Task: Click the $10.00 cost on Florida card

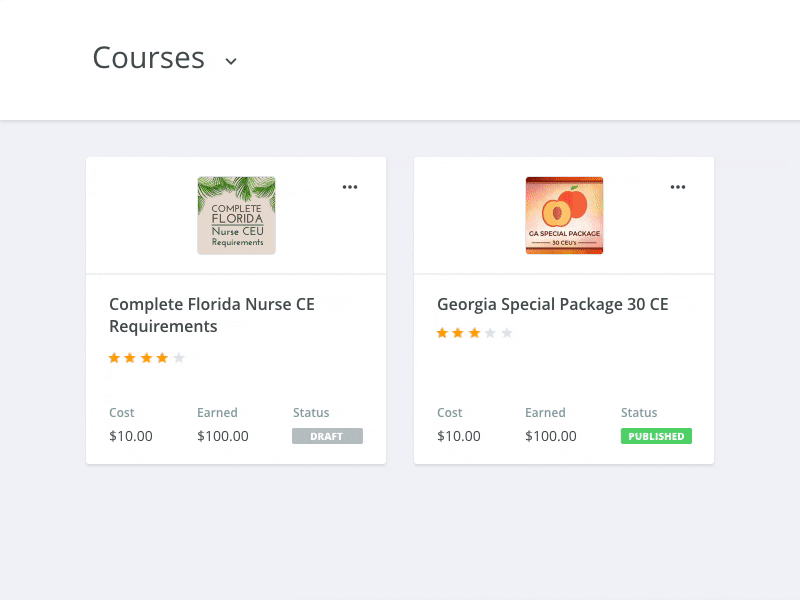Action: point(131,436)
